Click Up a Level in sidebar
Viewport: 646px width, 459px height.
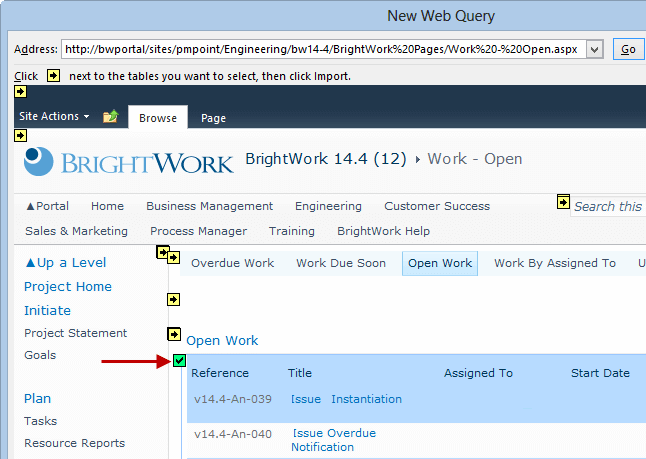[66, 263]
